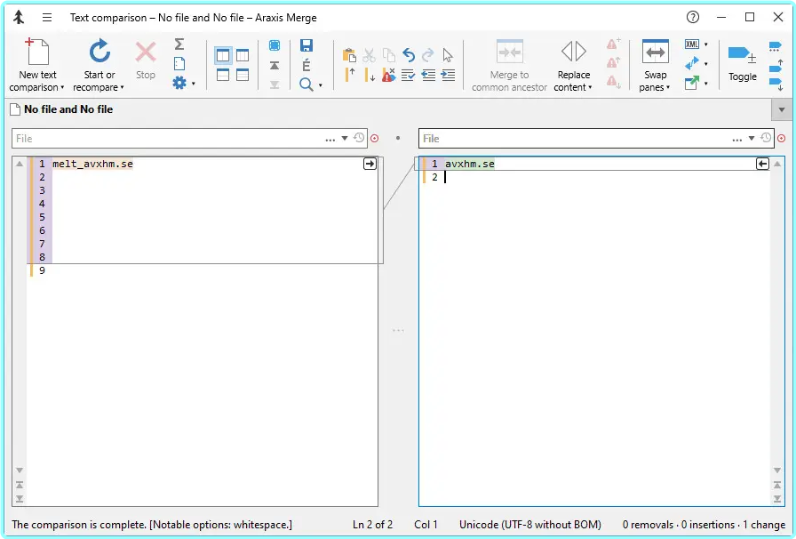Click the Araxis Merge tree logo icon
The image size is (796, 539).
19,17
